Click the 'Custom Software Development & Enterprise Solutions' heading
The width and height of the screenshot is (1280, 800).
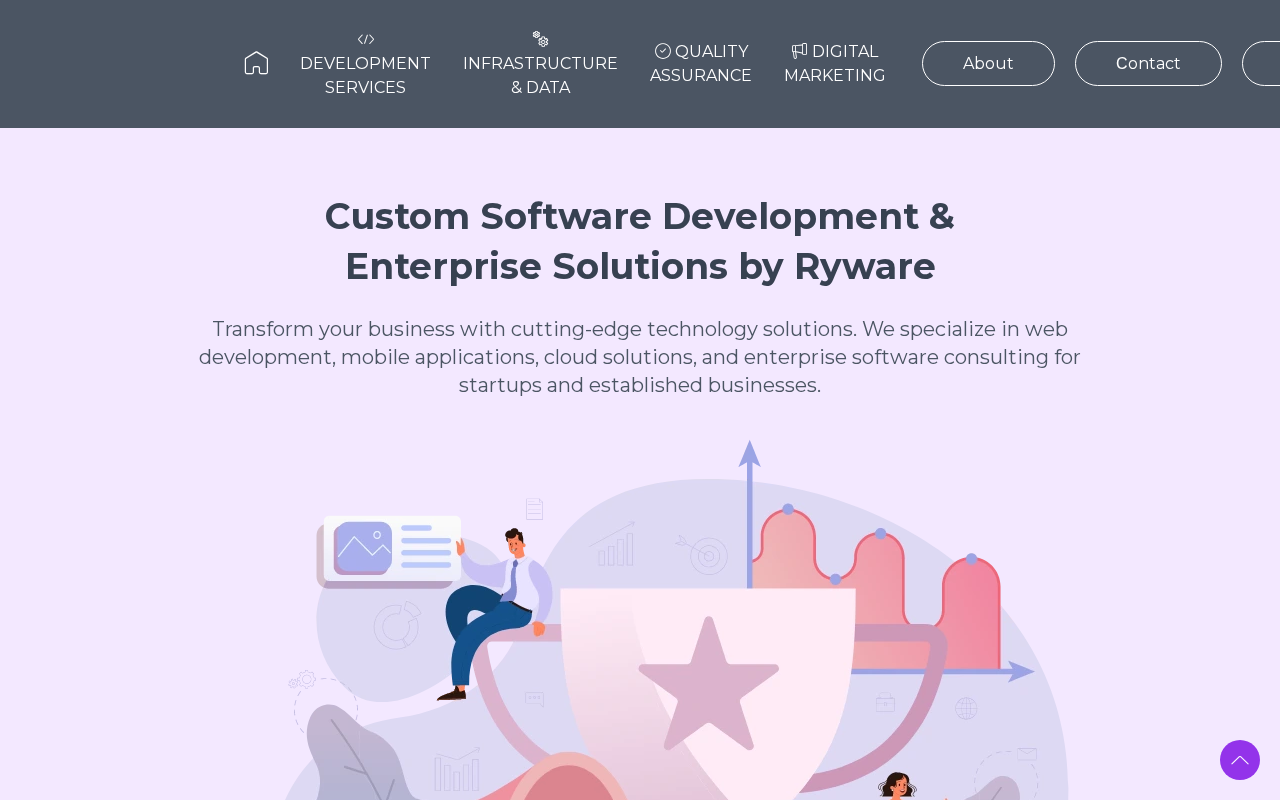[x=640, y=241]
